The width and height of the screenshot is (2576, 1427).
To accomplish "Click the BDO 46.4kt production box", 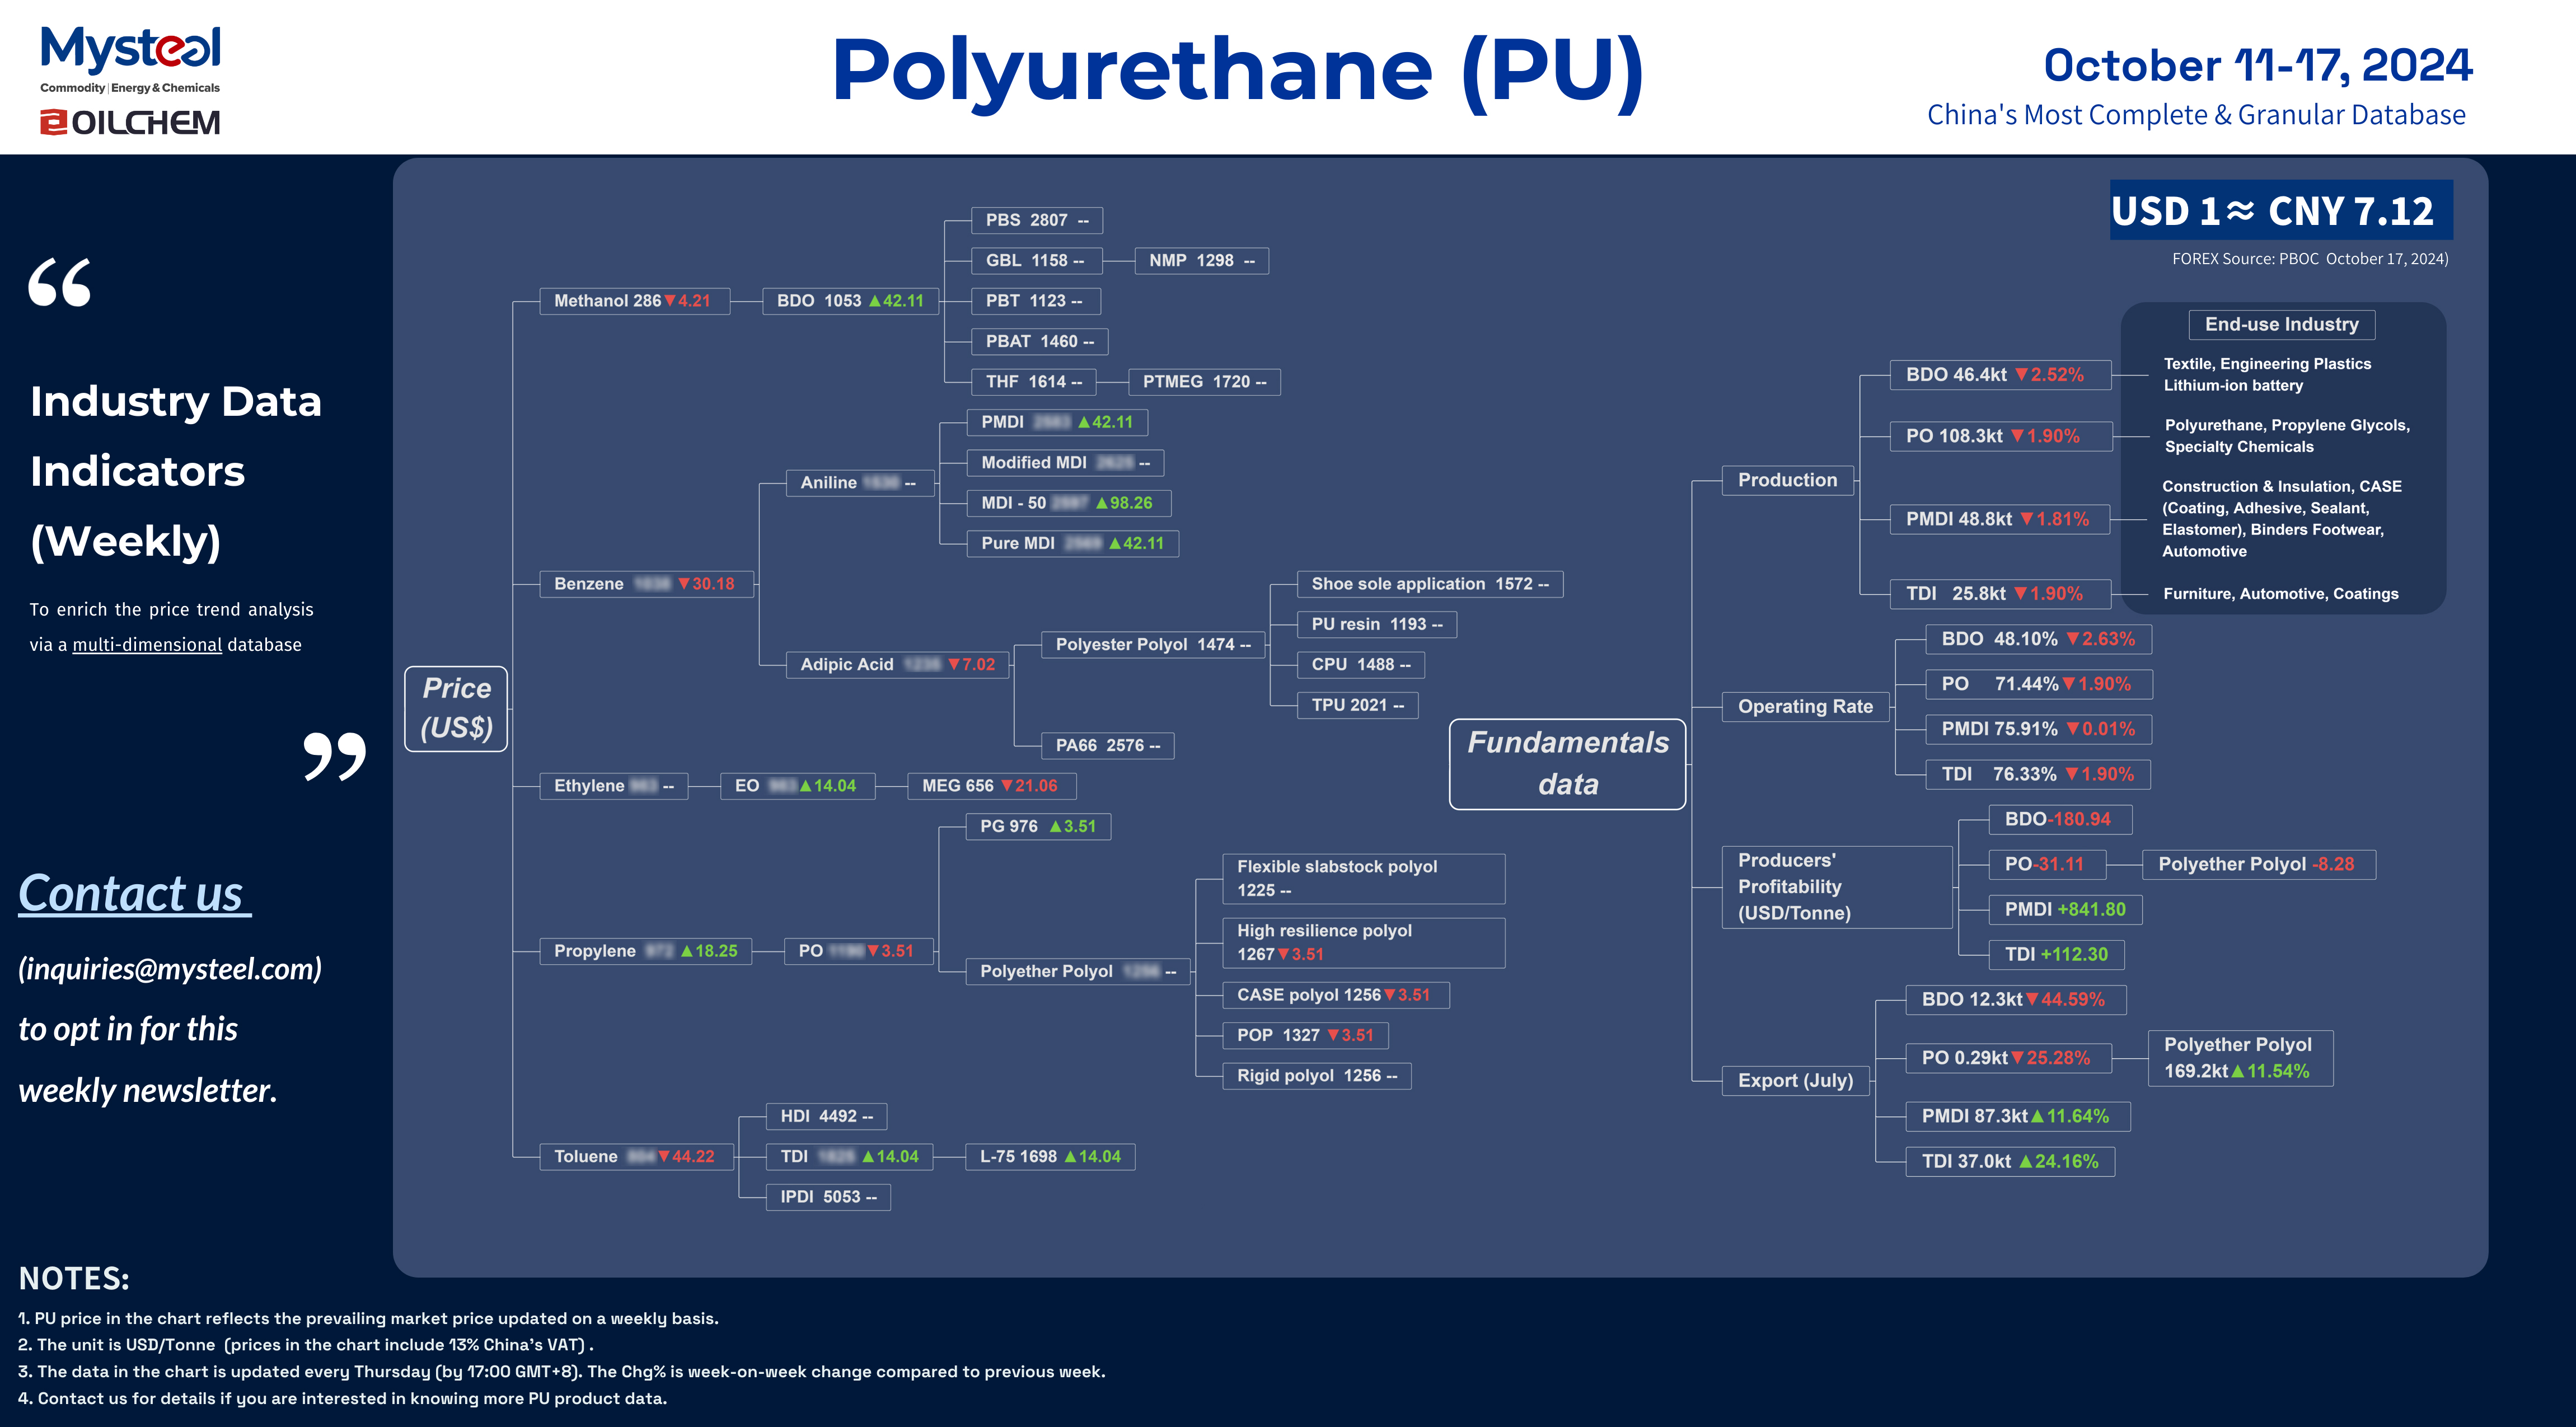I will click(x=2000, y=375).
